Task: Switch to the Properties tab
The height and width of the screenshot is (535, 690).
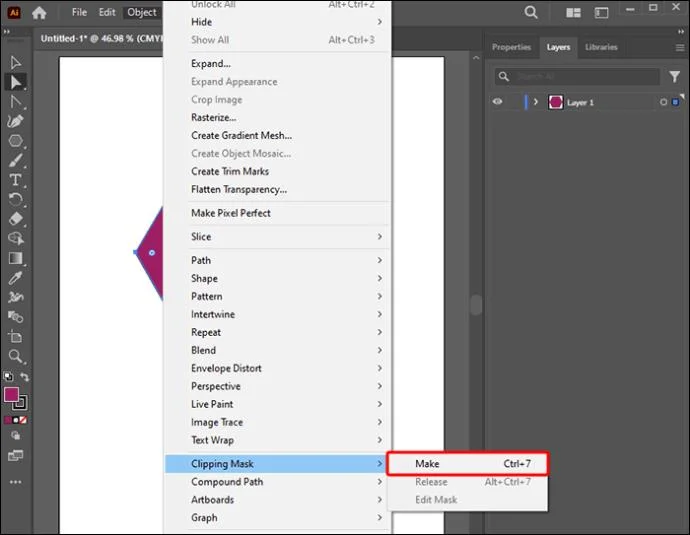Action: click(x=511, y=47)
